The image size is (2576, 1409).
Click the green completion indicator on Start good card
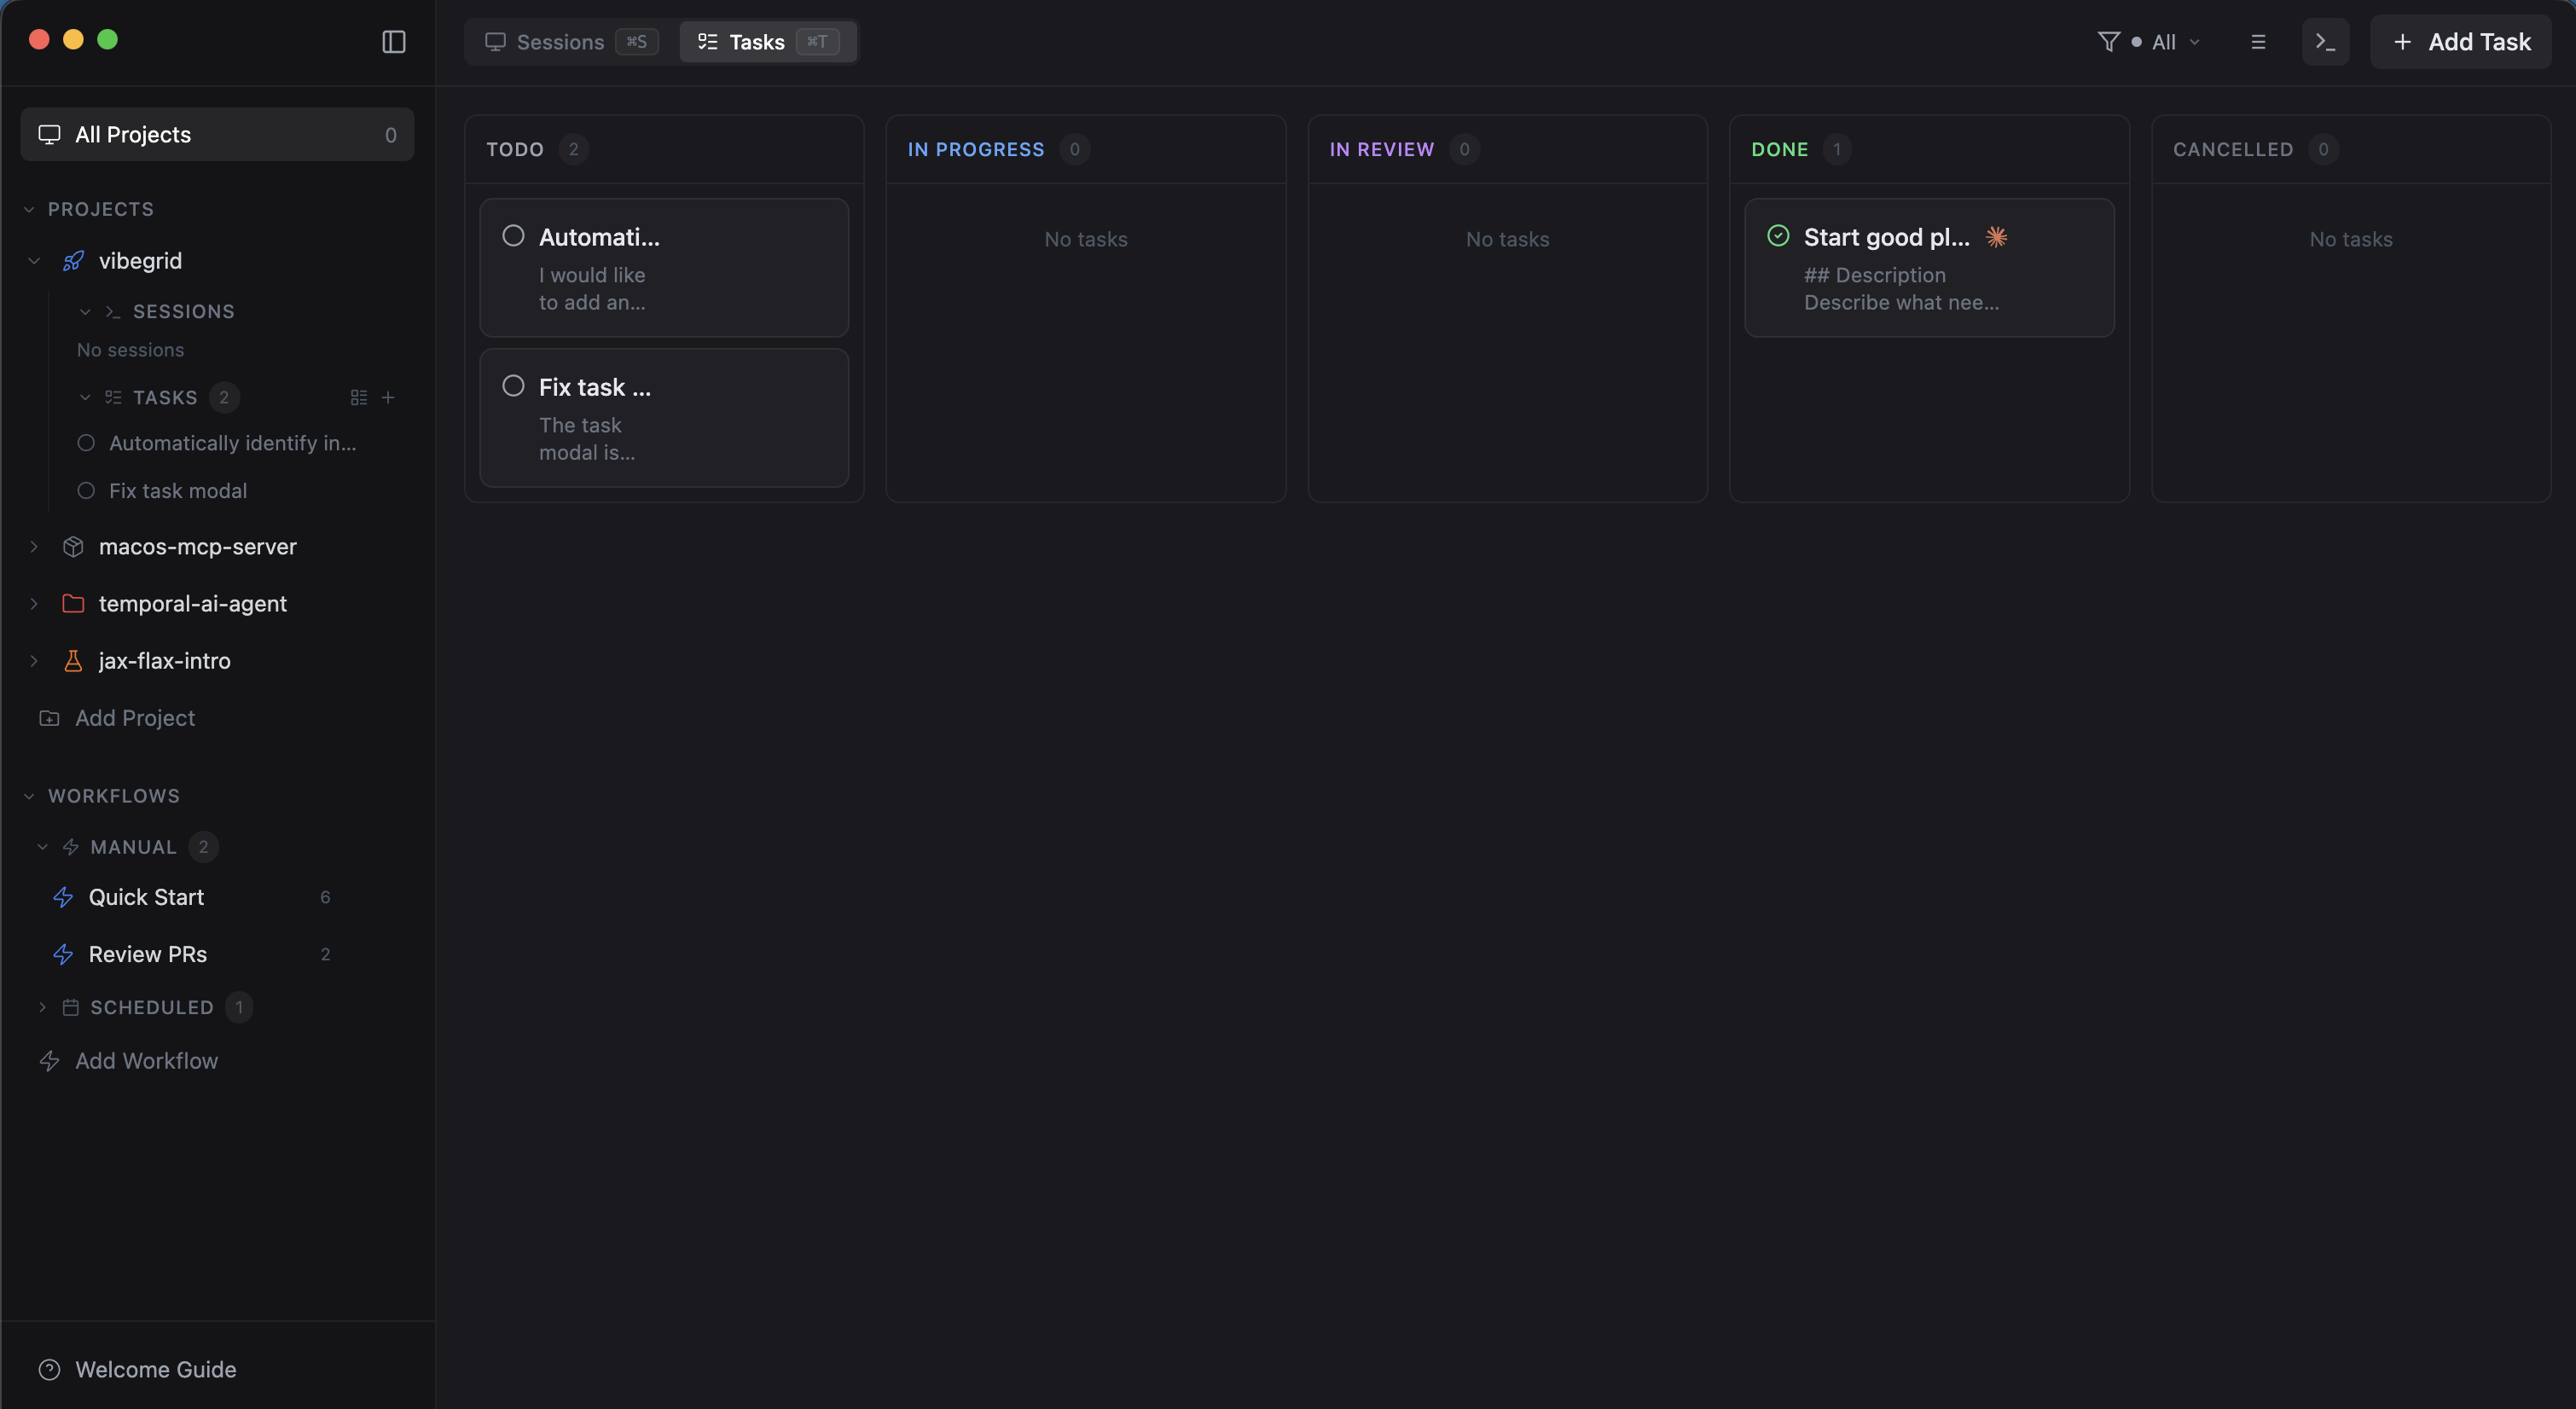[1777, 235]
